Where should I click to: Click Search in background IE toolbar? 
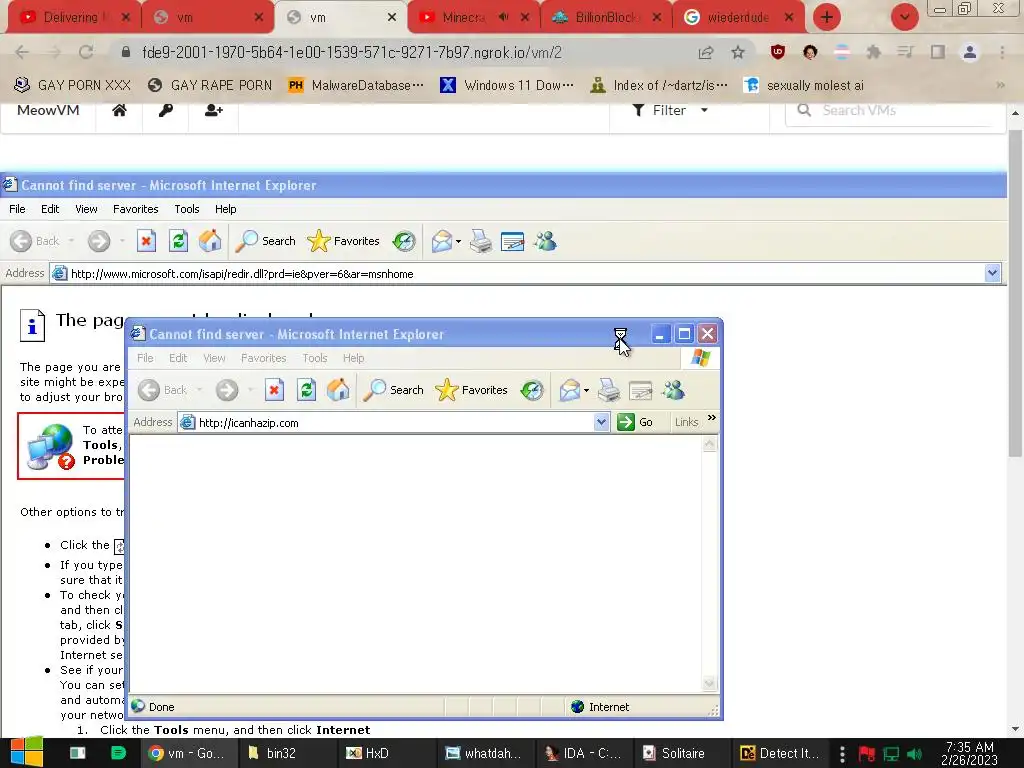tap(265, 241)
